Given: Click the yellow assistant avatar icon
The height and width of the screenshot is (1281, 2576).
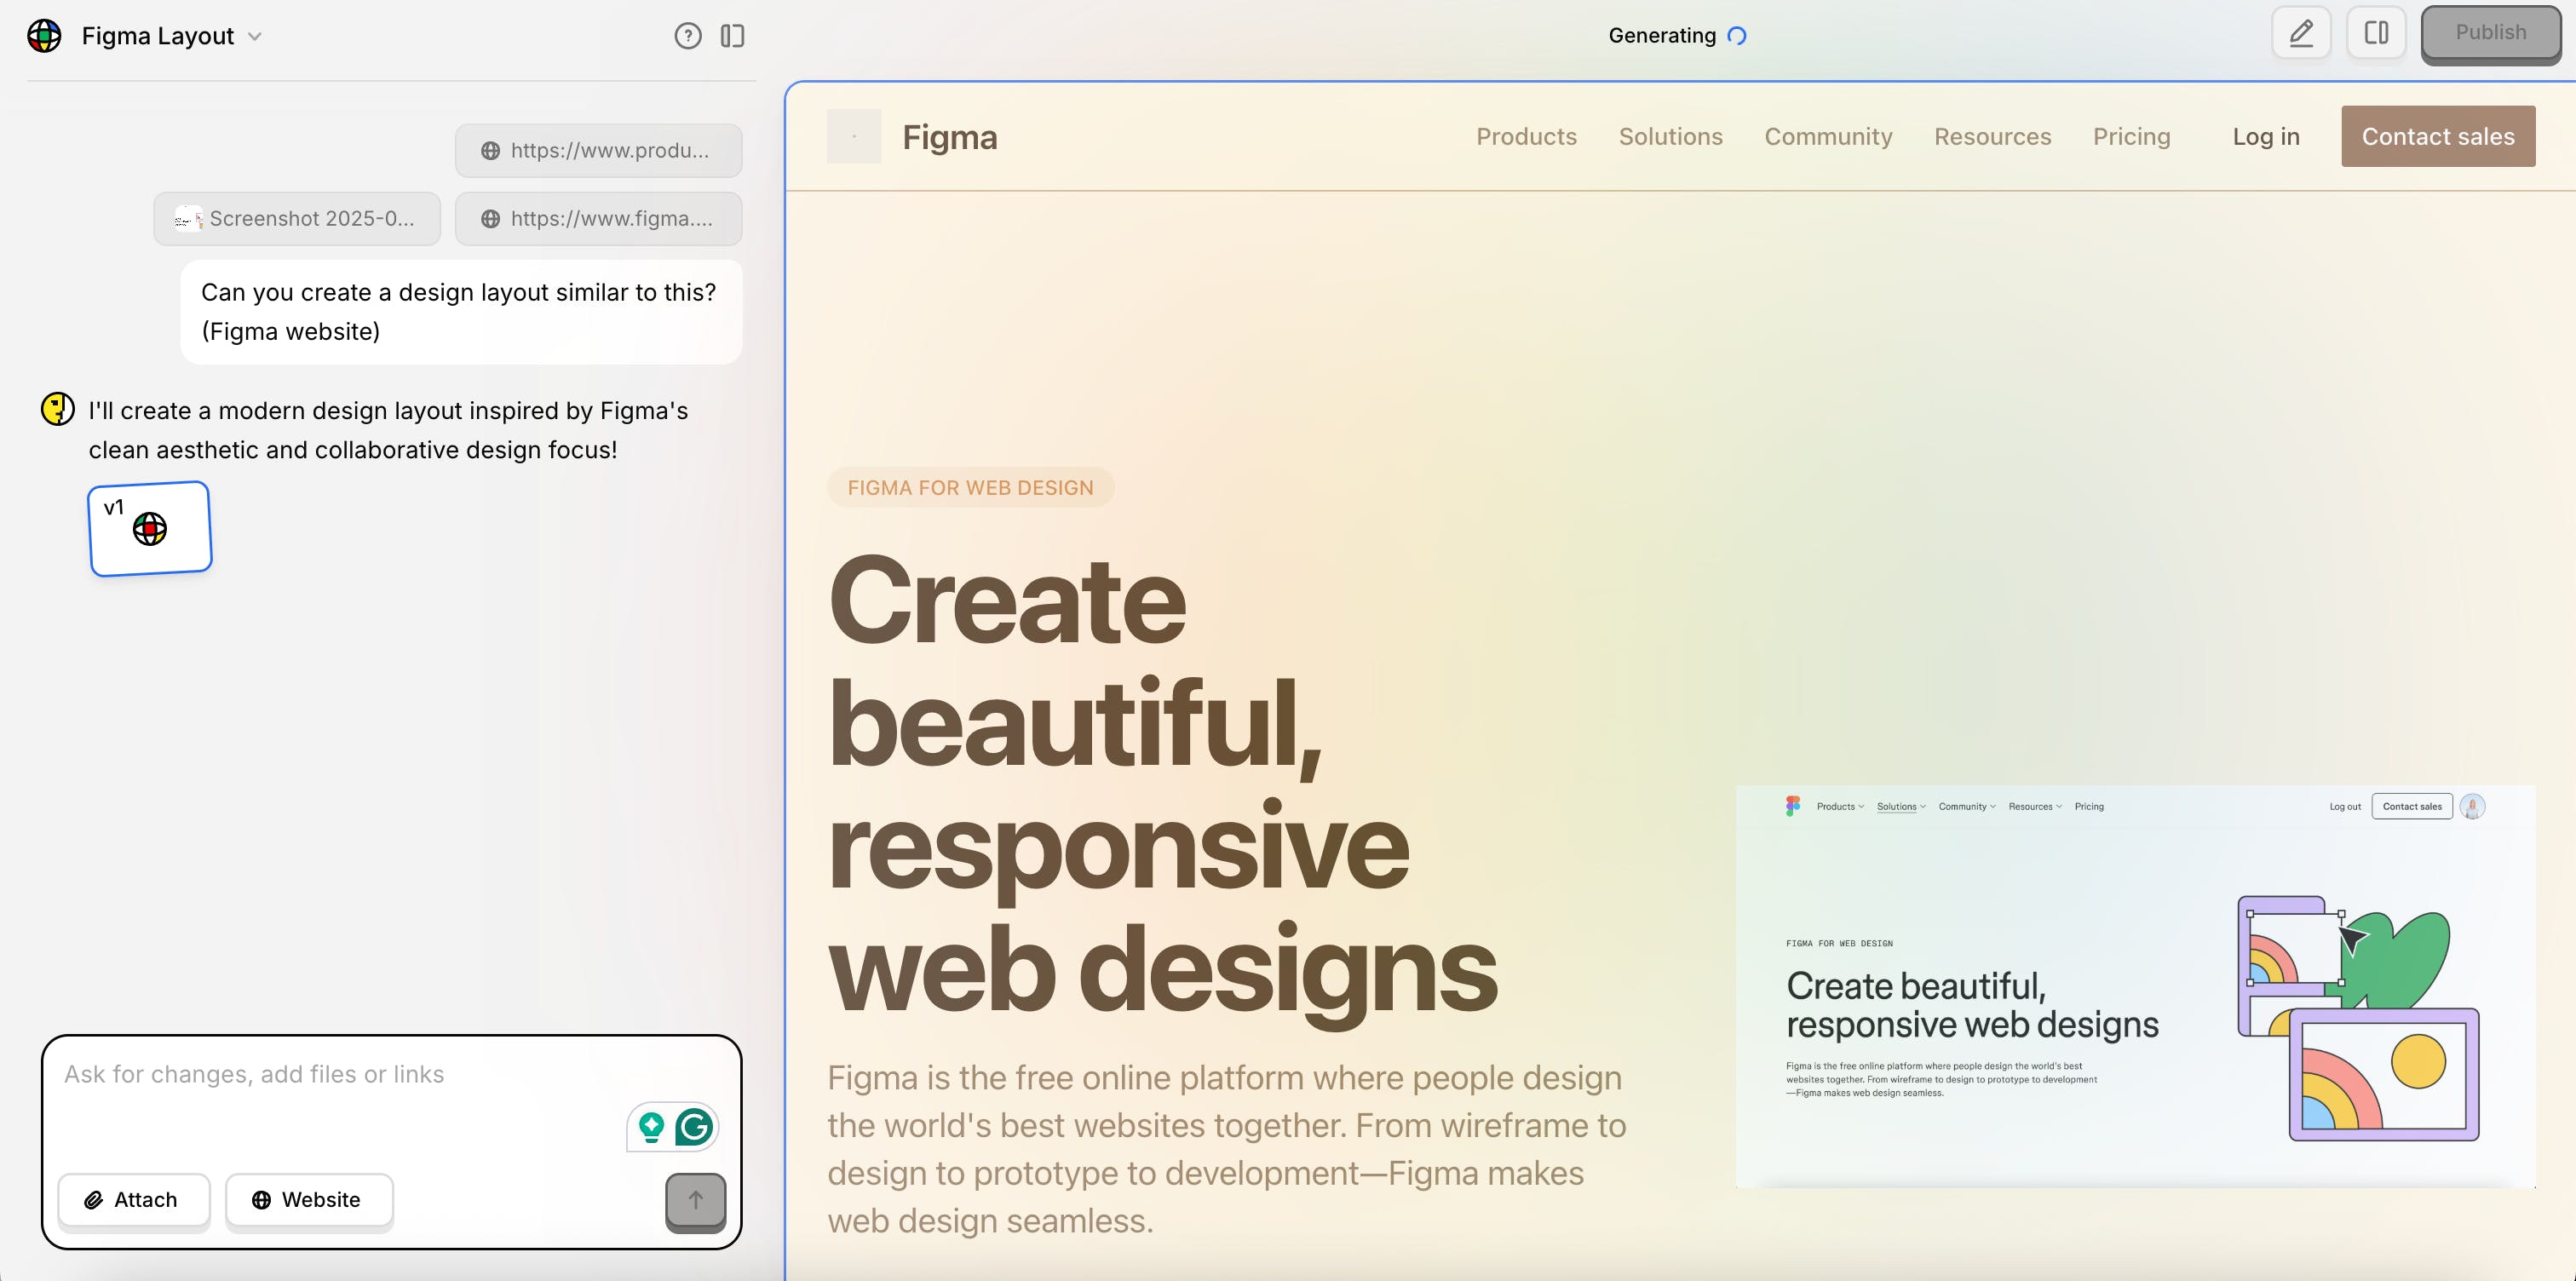Looking at the screenshot, I should pyautogui.click(x=58, y=409).
